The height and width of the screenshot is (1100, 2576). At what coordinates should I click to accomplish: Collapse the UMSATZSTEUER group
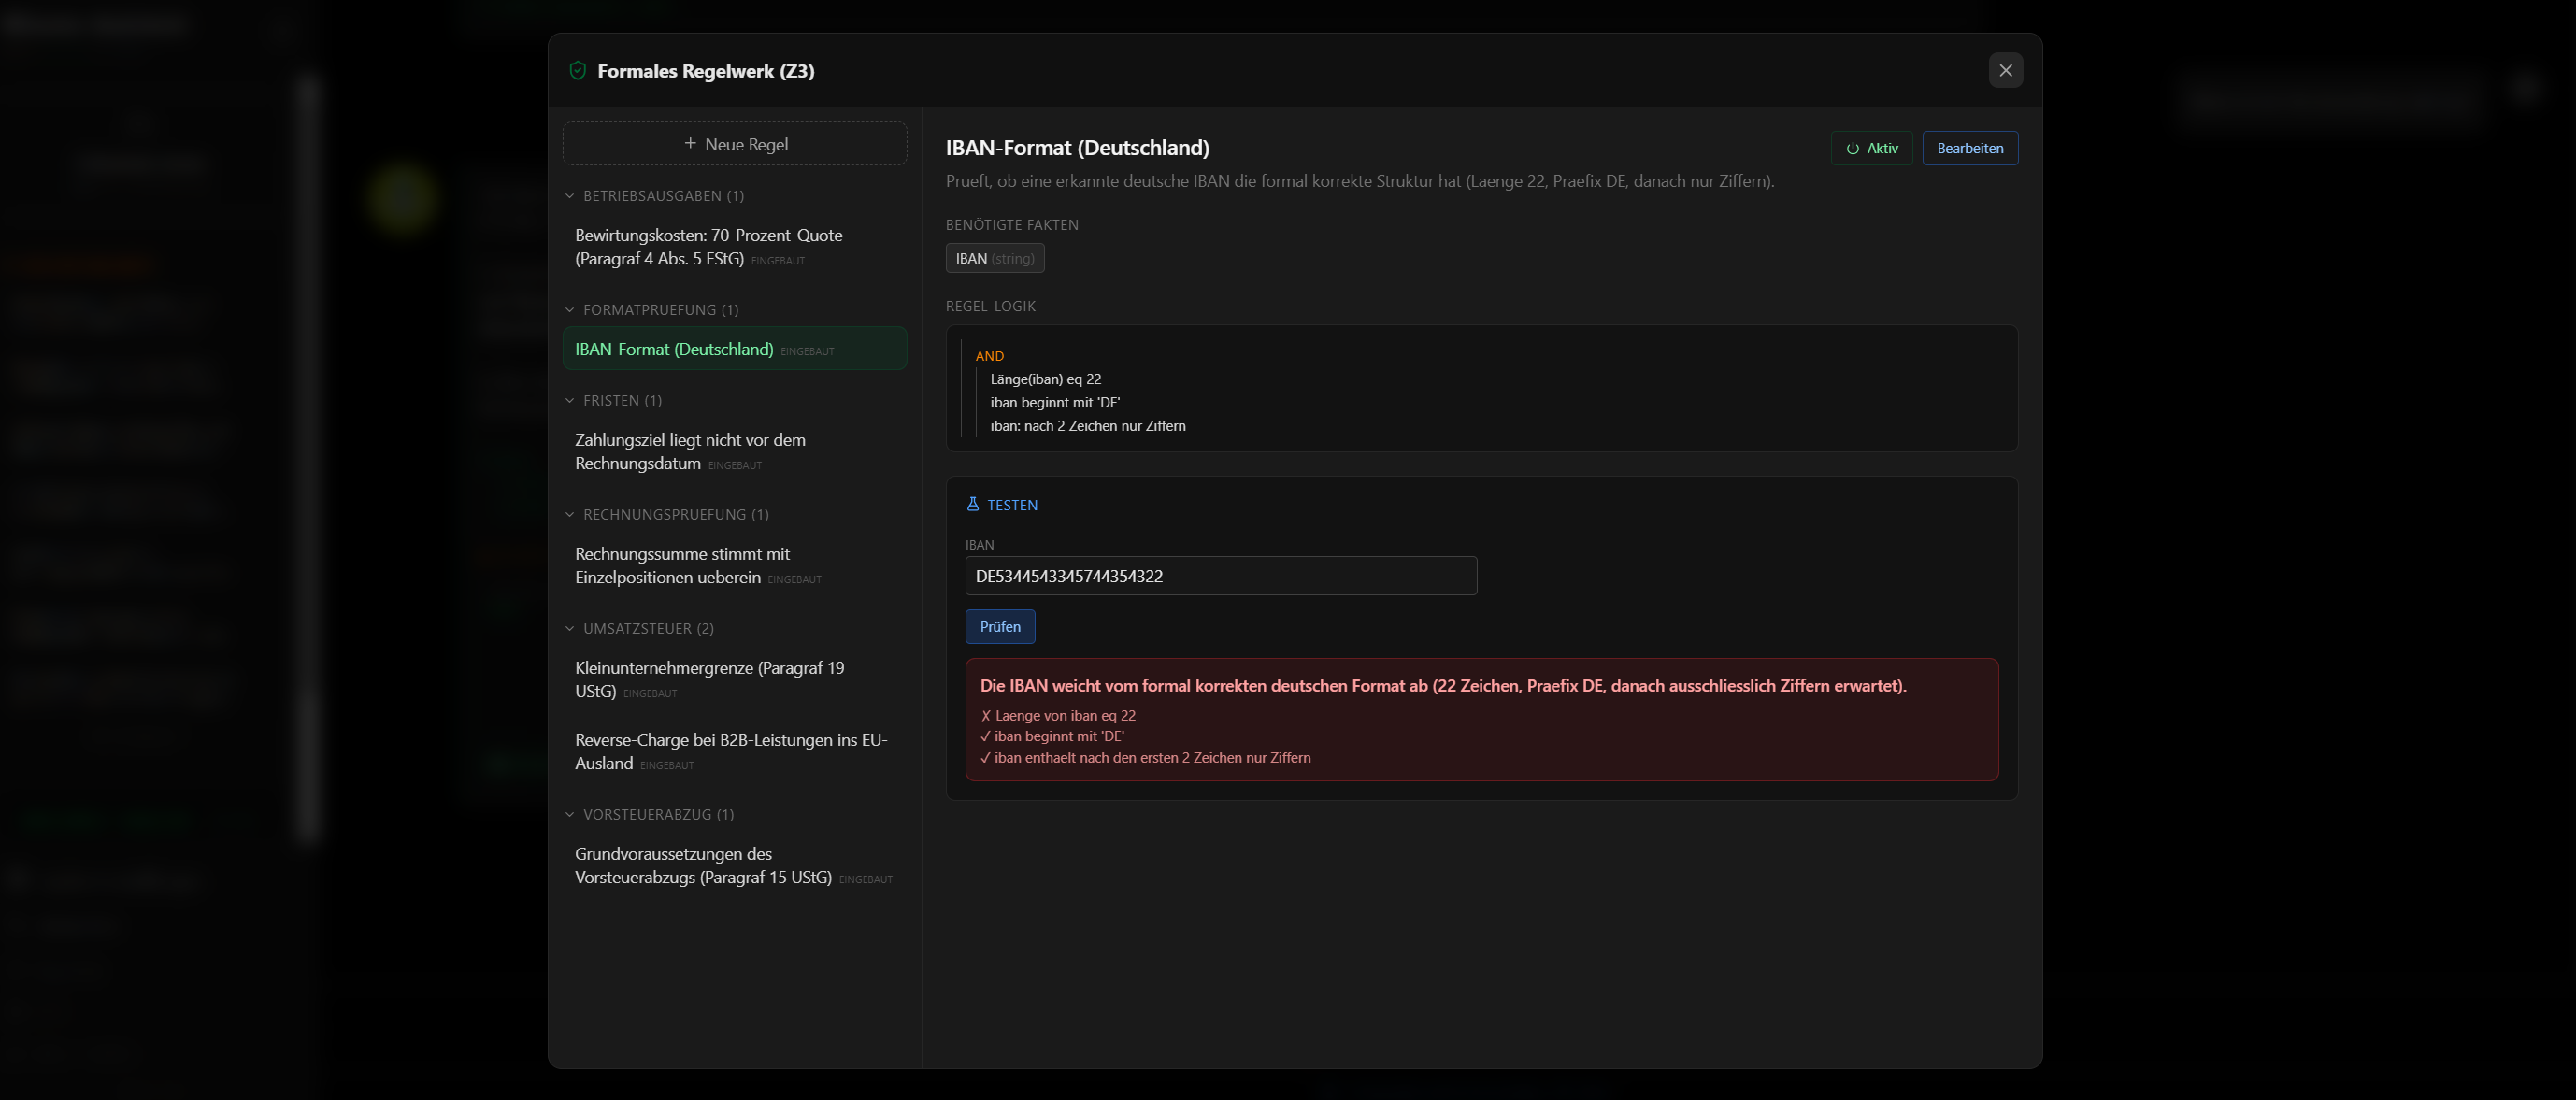pyautogui.click(x=570, y=629)
